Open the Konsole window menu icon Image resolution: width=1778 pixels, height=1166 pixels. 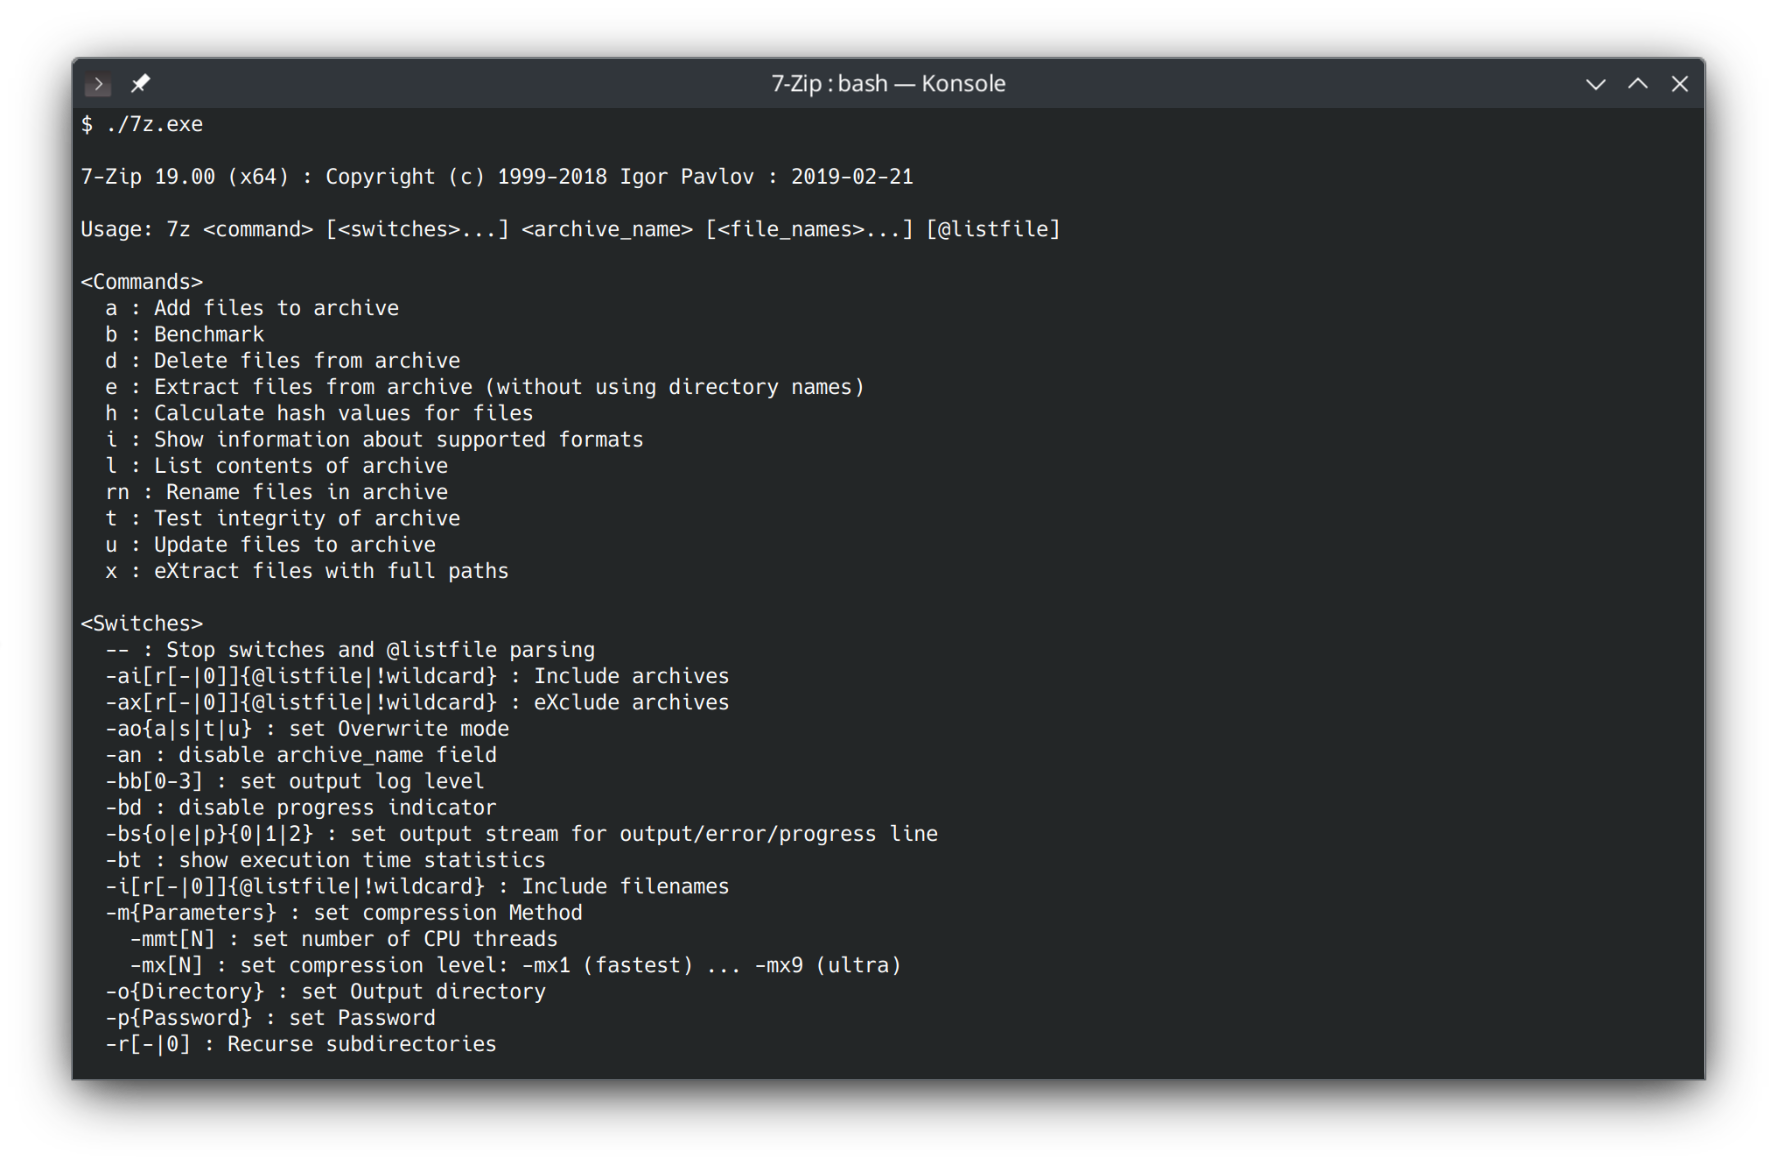coord(98,84)
